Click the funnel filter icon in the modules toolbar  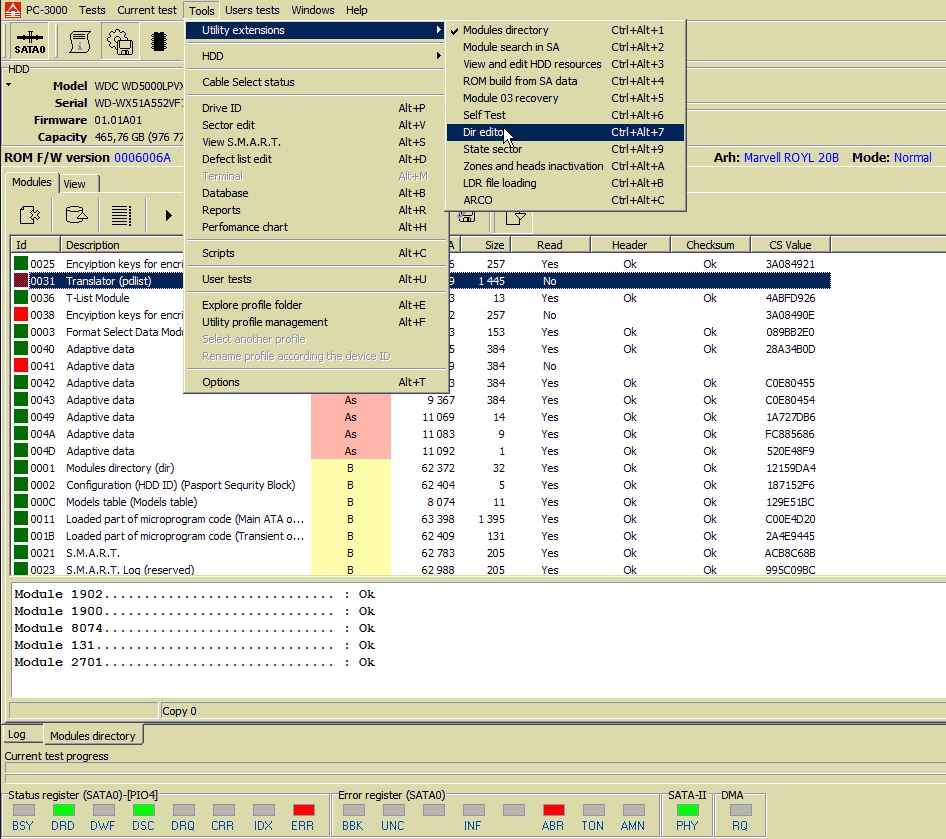pyautogui.click(x=515, y=218)
